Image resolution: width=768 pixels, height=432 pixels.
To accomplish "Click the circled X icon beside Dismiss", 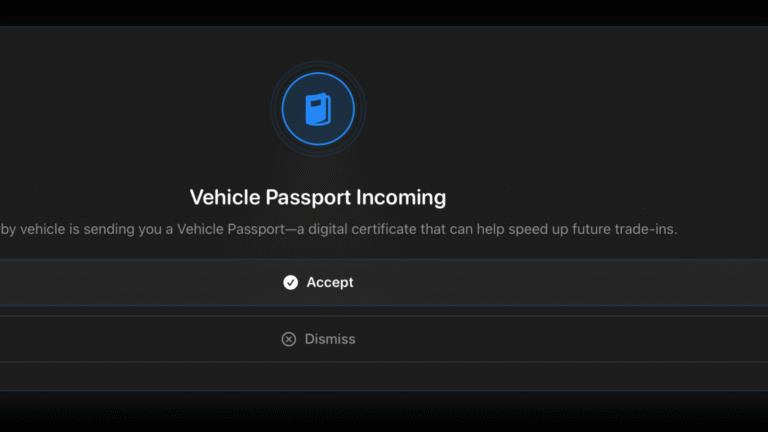I will [x=289, y=339].
